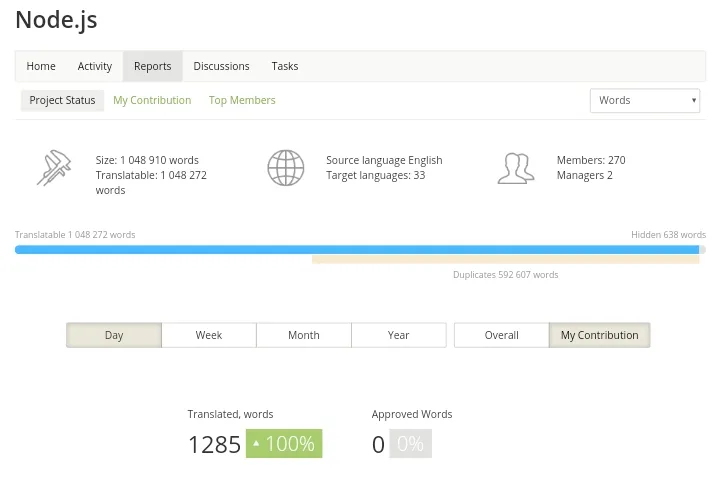Click the globe languages icon
Viewport: 720px width, 489px height.
286,168
